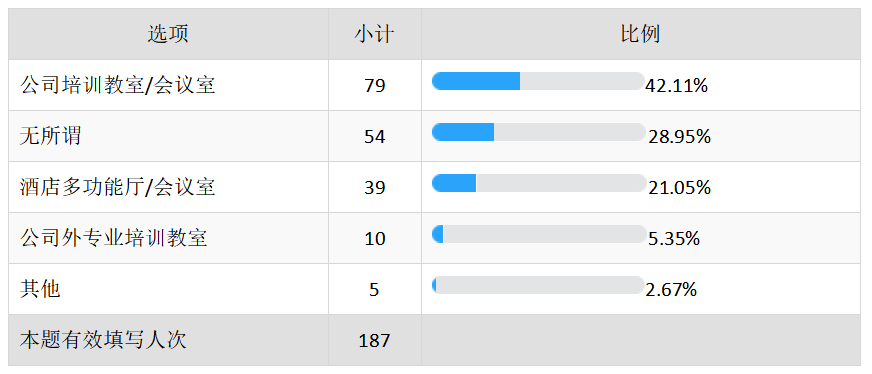Click the 42.11% progress bar
Screen dimensions: 872x374
(538, 81)
